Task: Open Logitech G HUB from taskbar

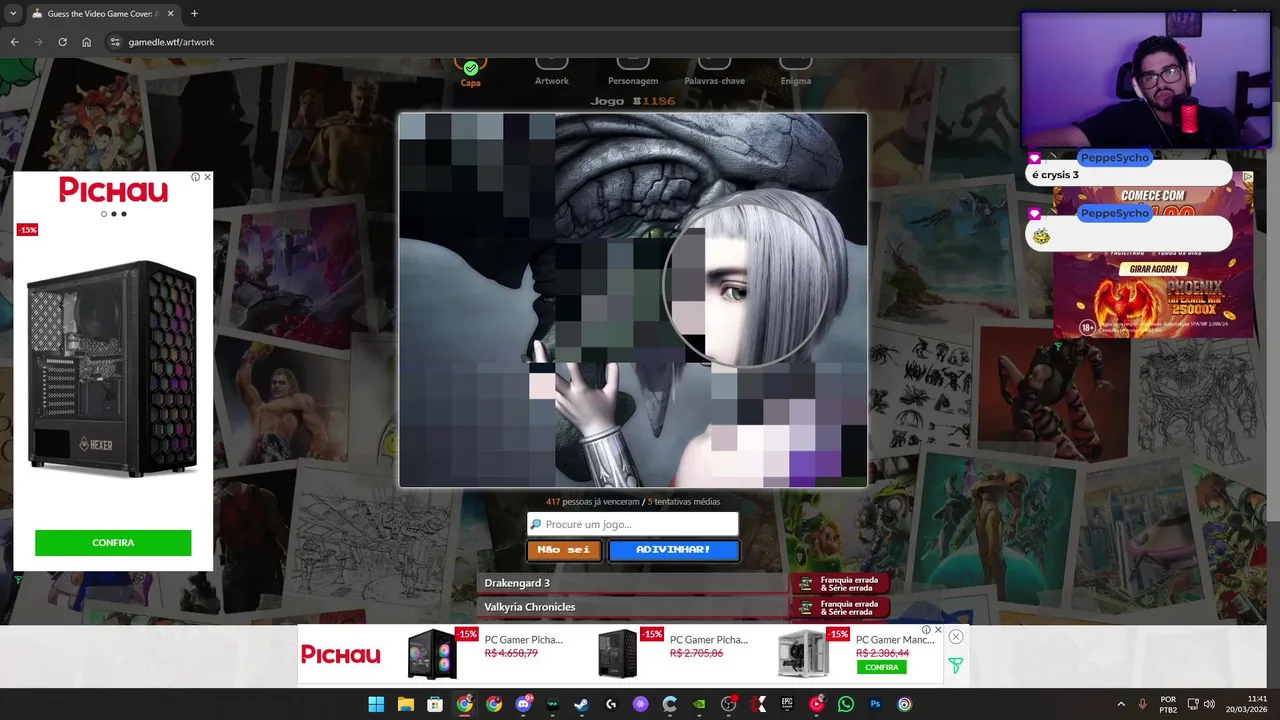Action: click(x=611, y=704)
